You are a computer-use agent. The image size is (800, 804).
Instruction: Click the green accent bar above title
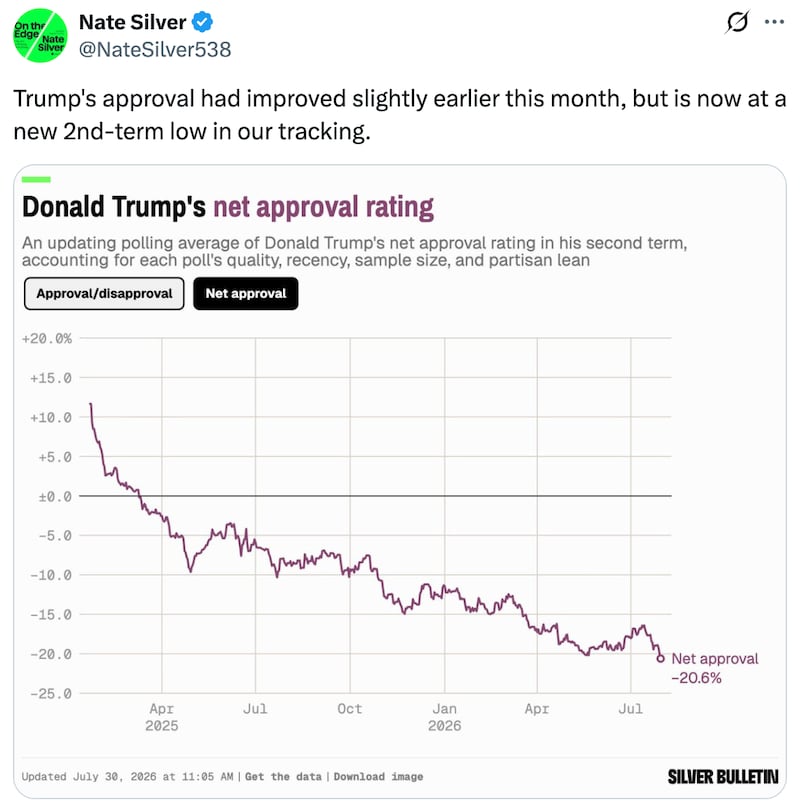36,179
